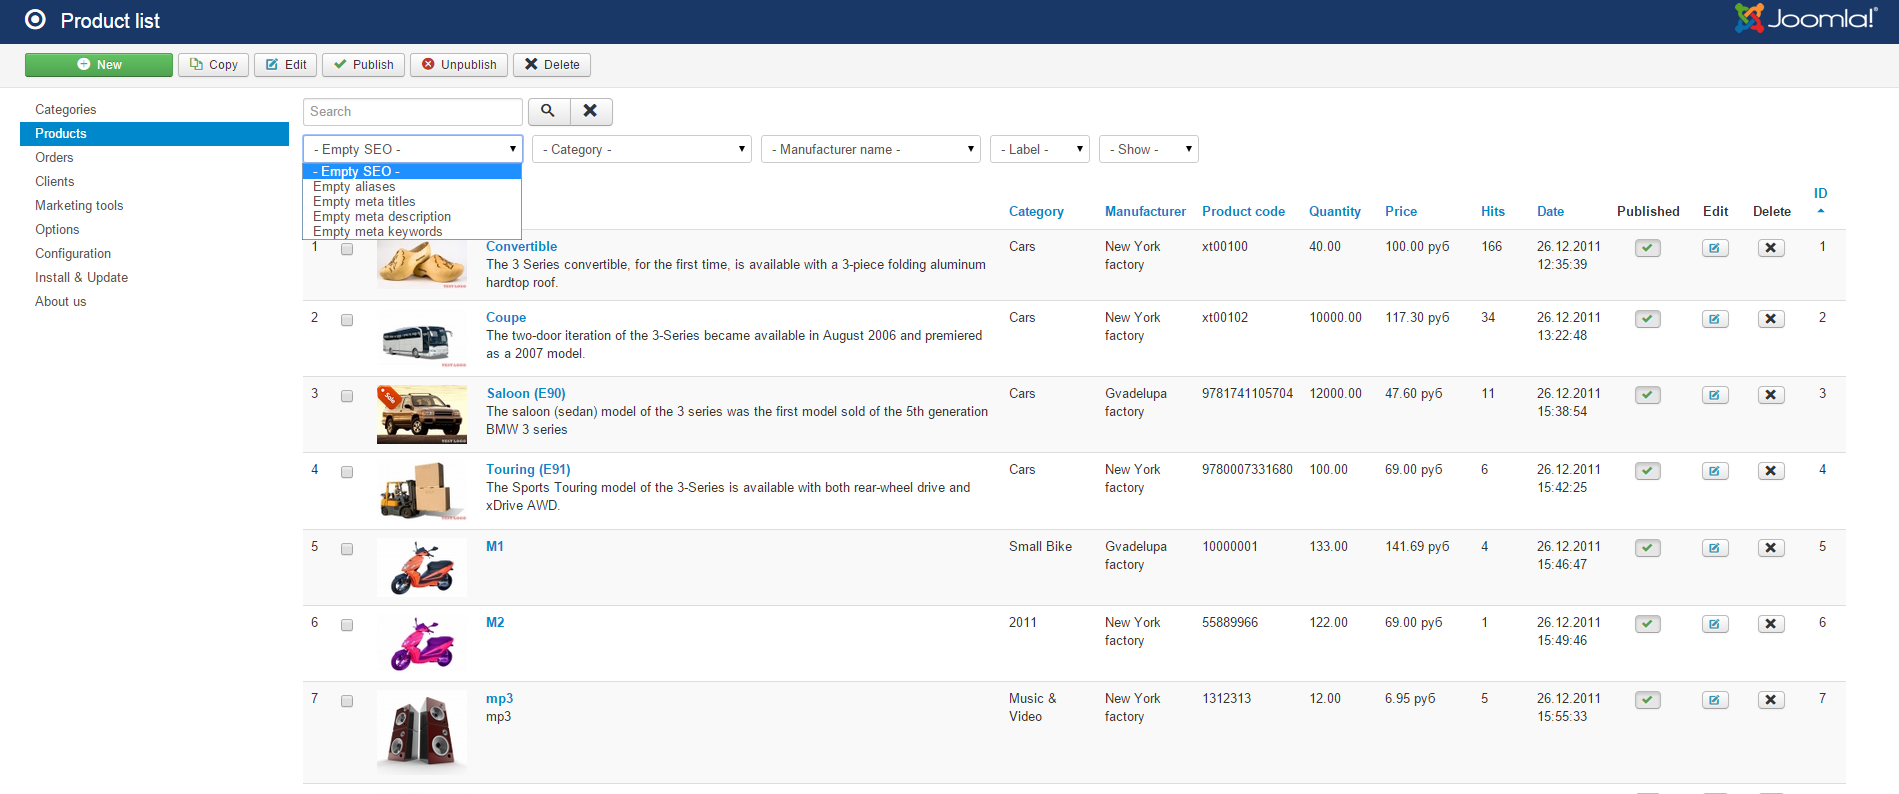Open the Label filter dropdown

[x=1039, y=149]
